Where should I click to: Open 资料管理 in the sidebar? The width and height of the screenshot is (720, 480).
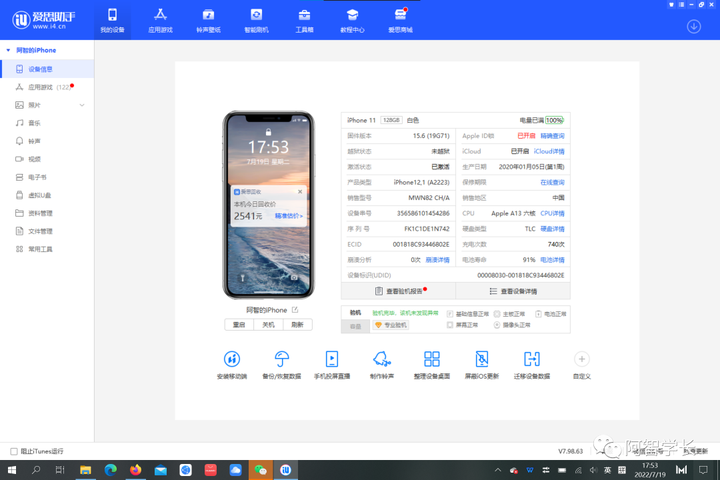click(47, 213)
